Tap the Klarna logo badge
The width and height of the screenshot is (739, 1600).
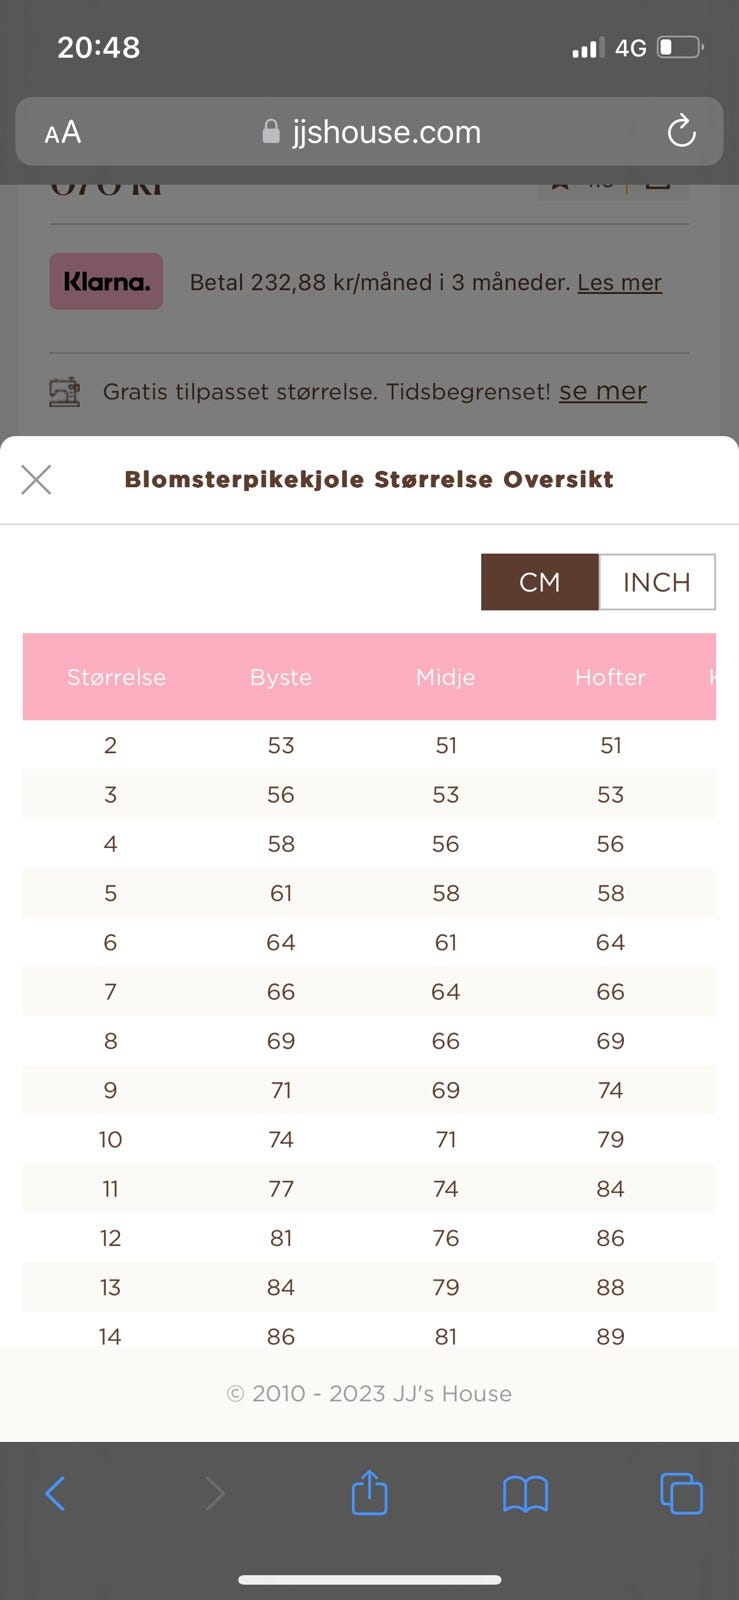[106, 281]
